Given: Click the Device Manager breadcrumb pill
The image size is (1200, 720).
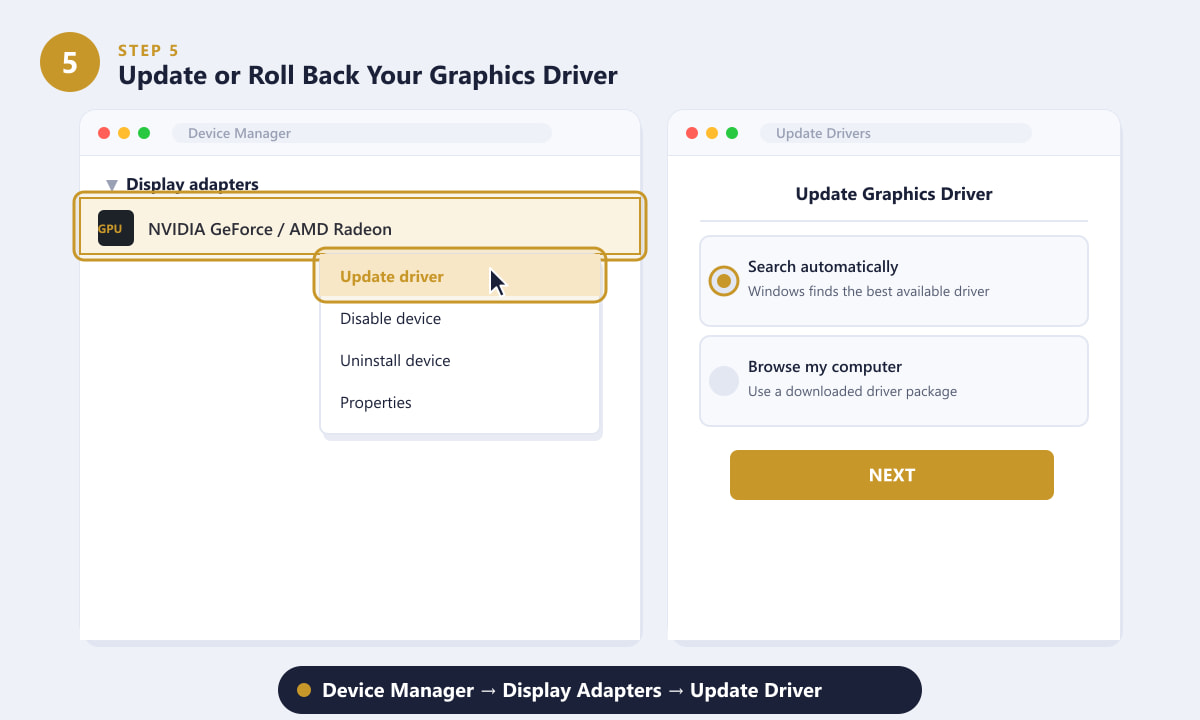Looking at the screenshot, I should pos(600,690).
